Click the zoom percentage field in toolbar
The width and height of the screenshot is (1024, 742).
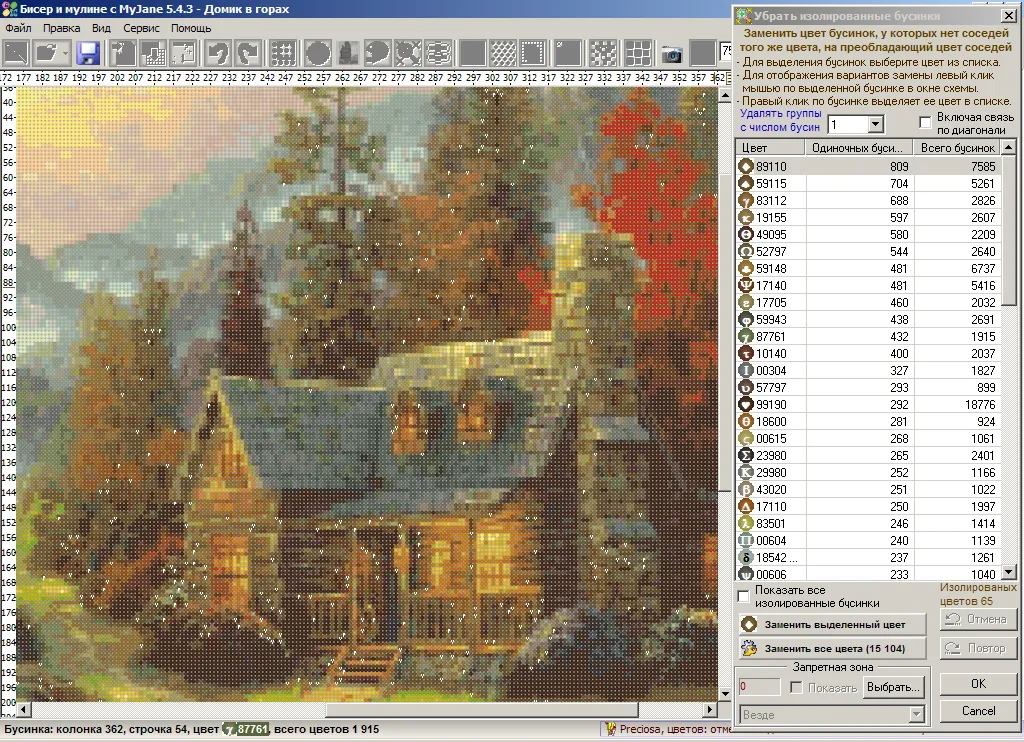pyautogui.click(x=725, y=52)
